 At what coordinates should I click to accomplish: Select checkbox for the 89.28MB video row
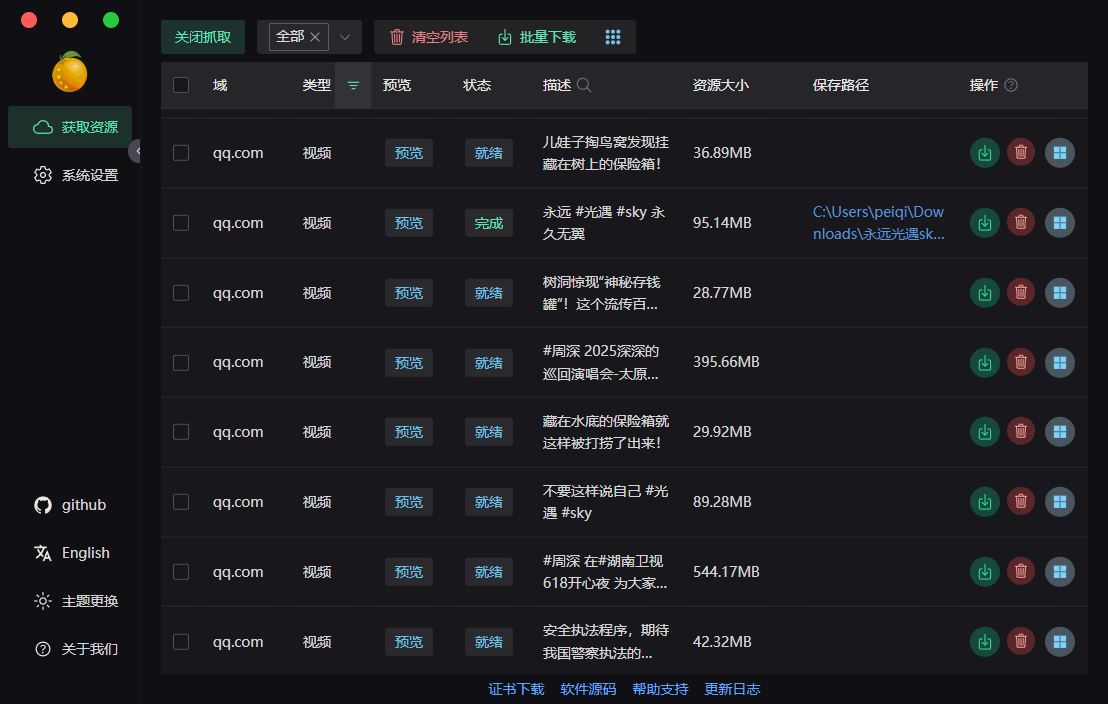[x=181, y=502]
